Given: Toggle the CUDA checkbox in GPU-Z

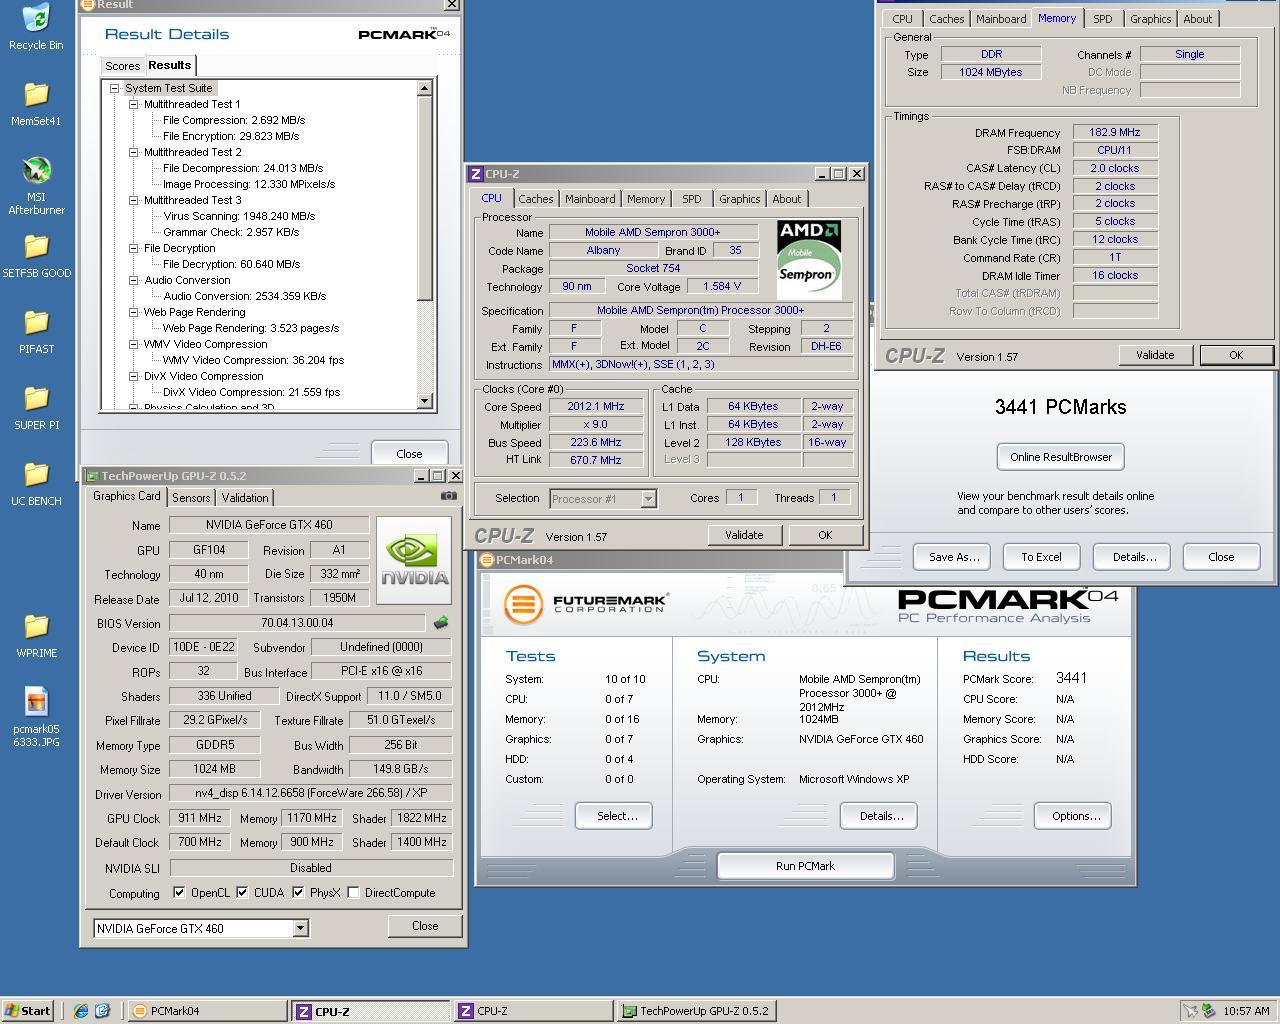Looking at the screenshot, I should point(242,893).
